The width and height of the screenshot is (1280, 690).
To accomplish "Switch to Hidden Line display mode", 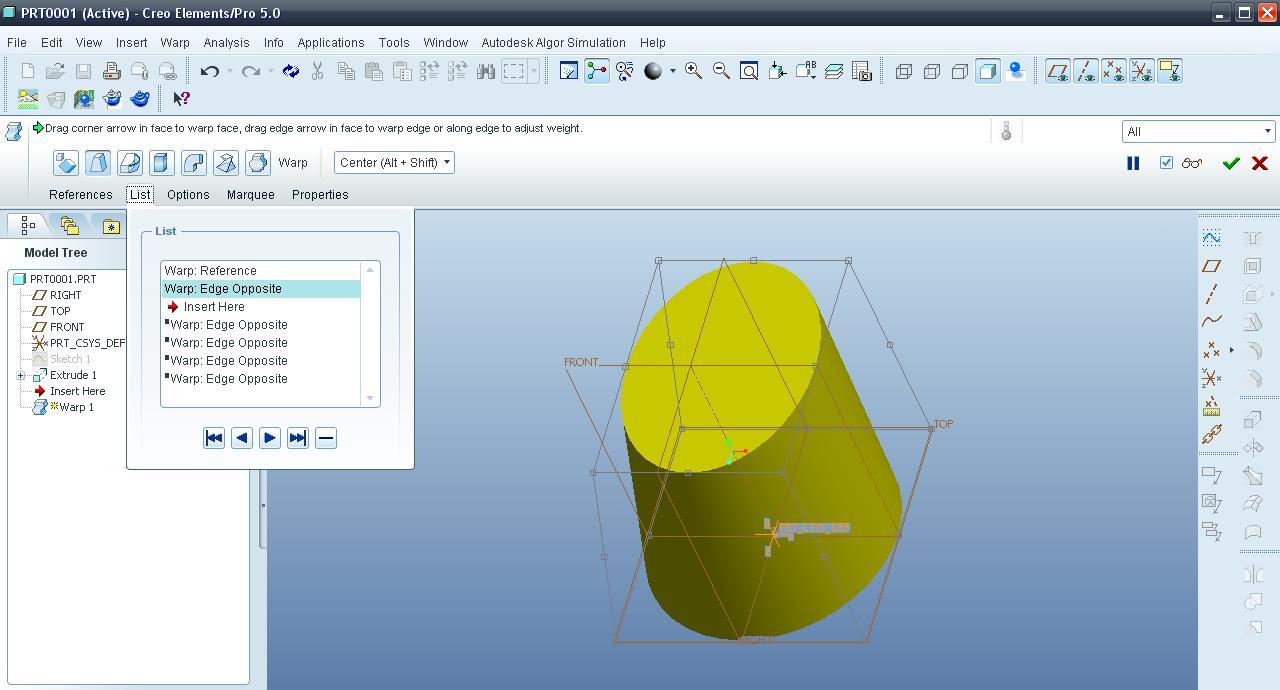I will (x=932, y=71).
